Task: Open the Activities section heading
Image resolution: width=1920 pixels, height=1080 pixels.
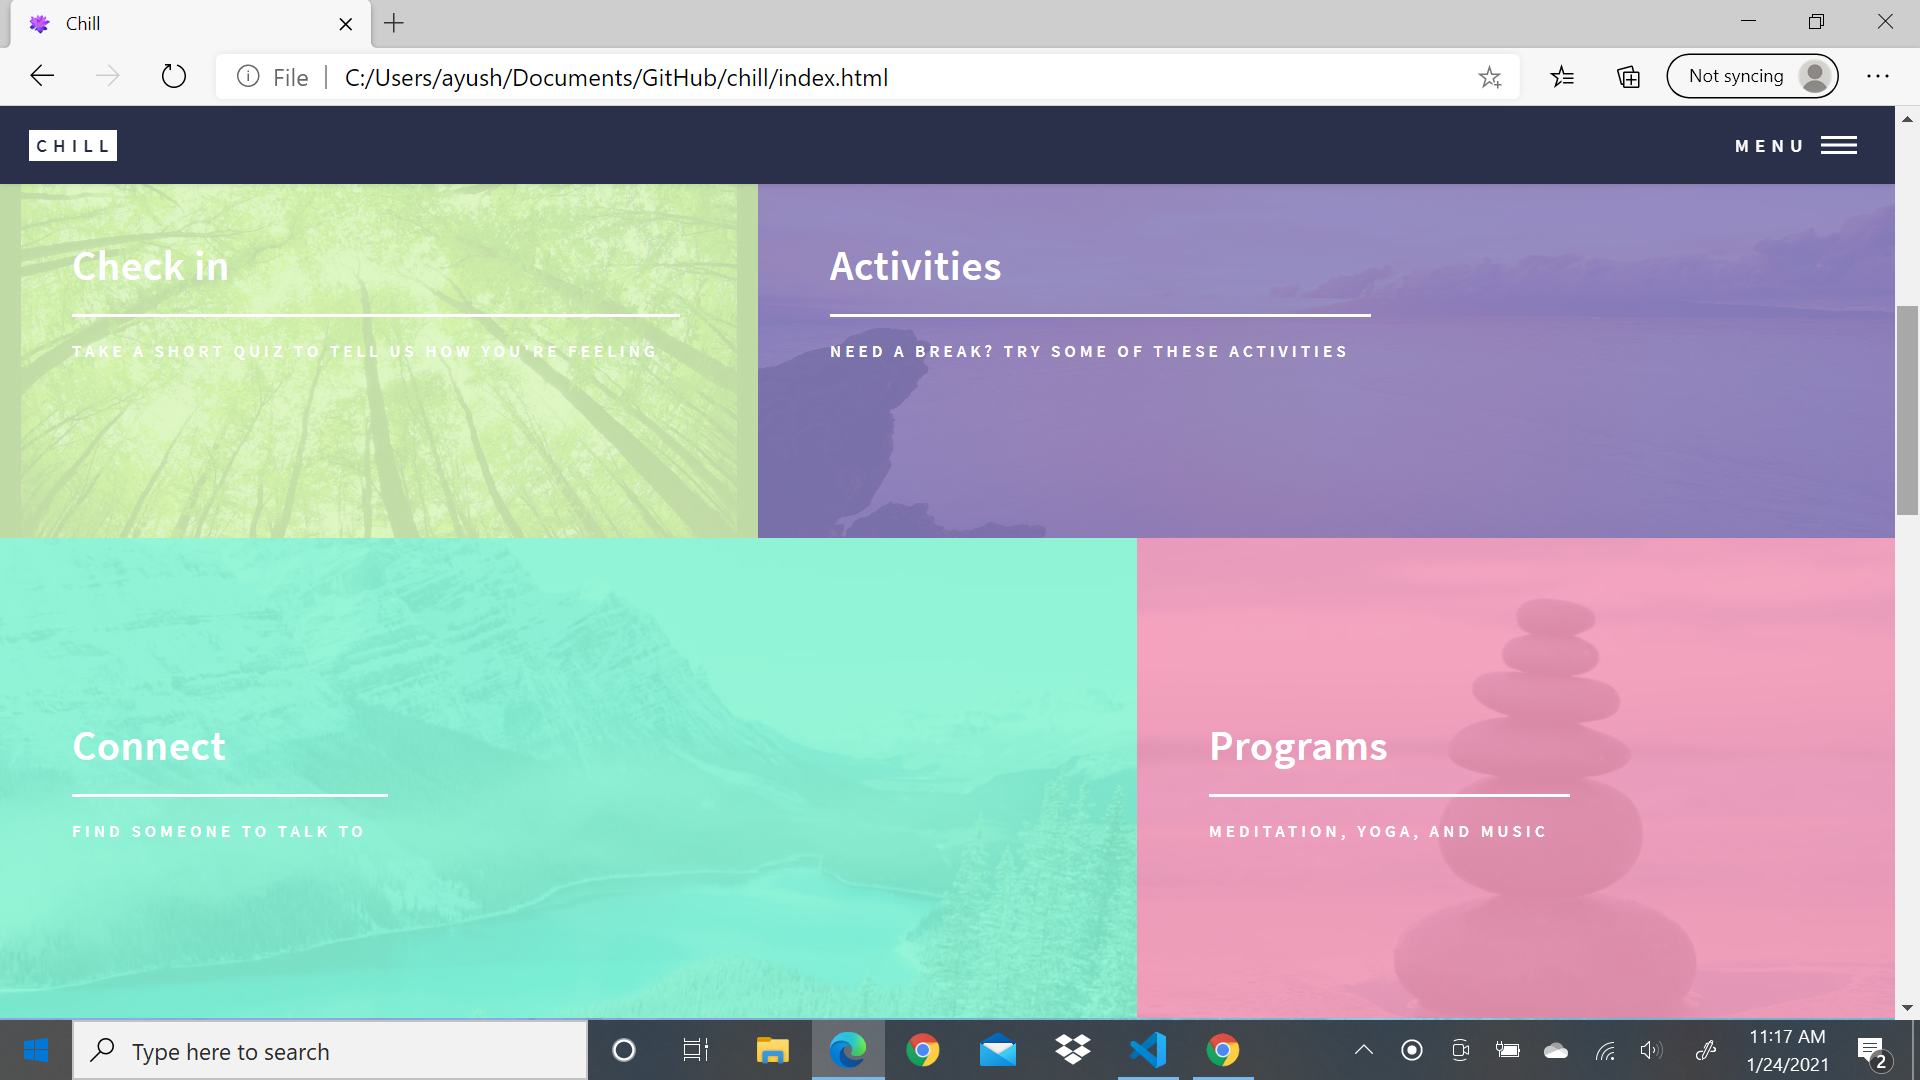Action: coord(915,267)
